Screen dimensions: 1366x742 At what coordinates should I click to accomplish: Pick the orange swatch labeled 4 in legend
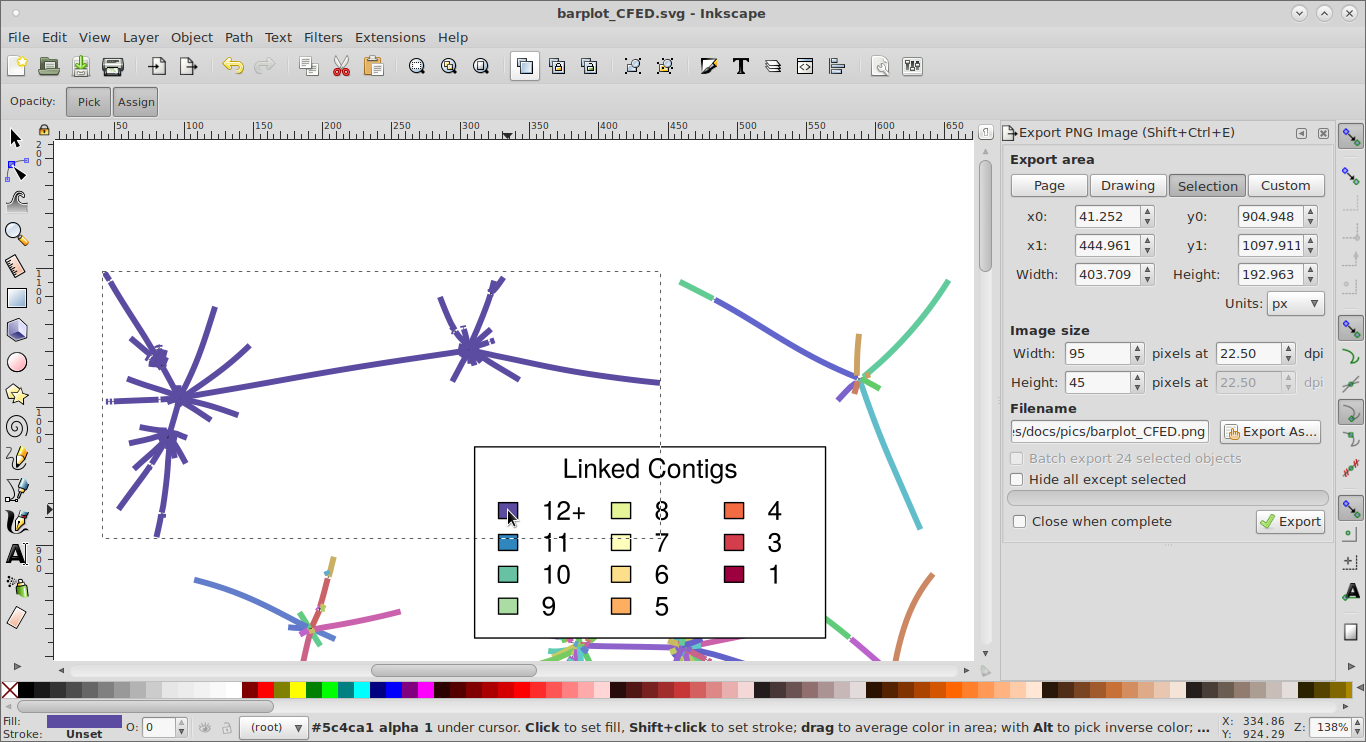click(x=734, y=511)
